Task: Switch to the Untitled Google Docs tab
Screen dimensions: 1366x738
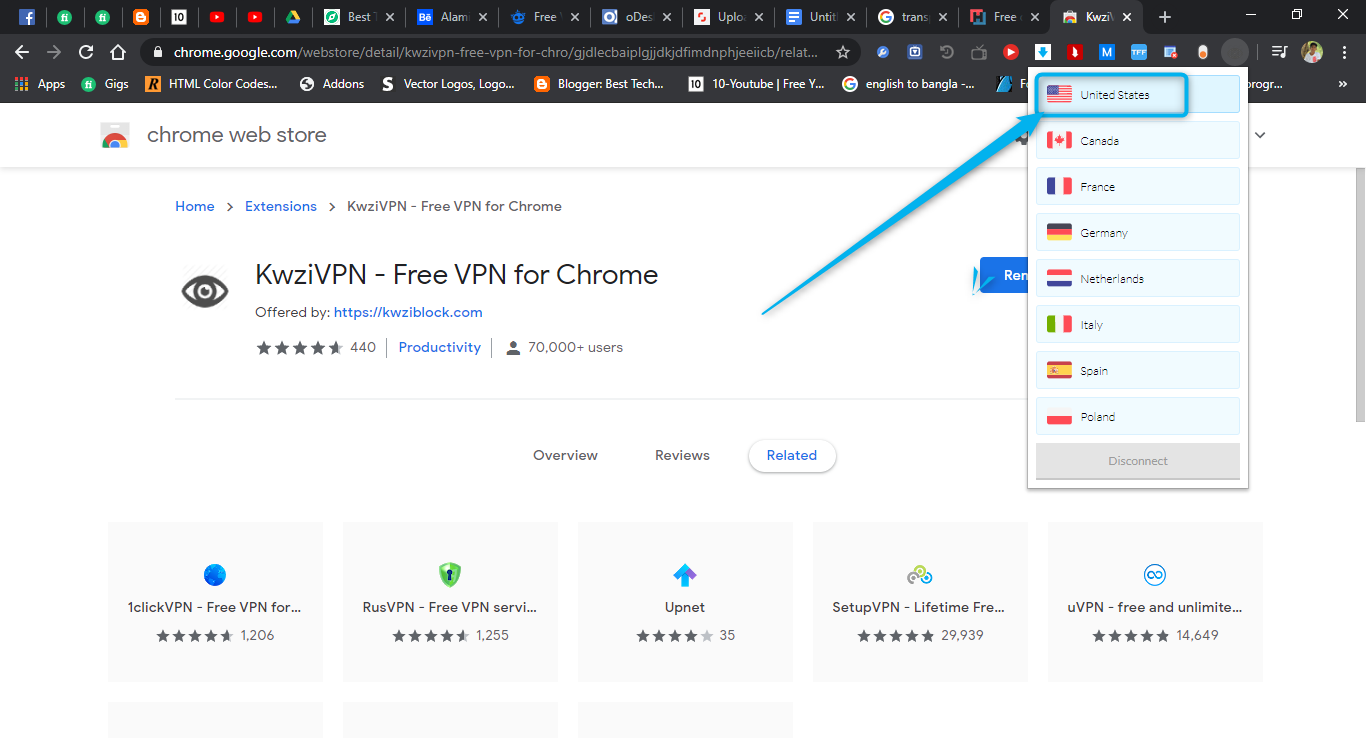Action: point(819,17)
